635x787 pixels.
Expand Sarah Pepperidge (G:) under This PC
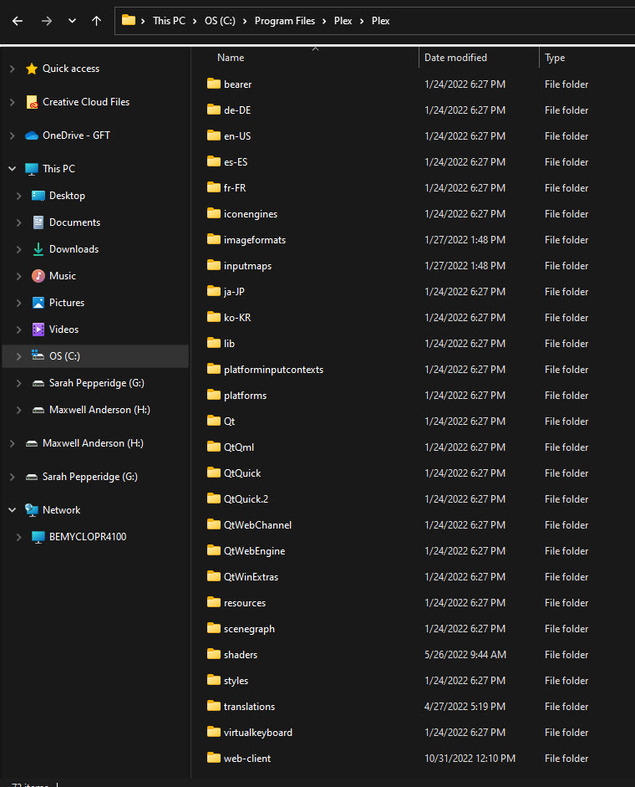(19, 383)
